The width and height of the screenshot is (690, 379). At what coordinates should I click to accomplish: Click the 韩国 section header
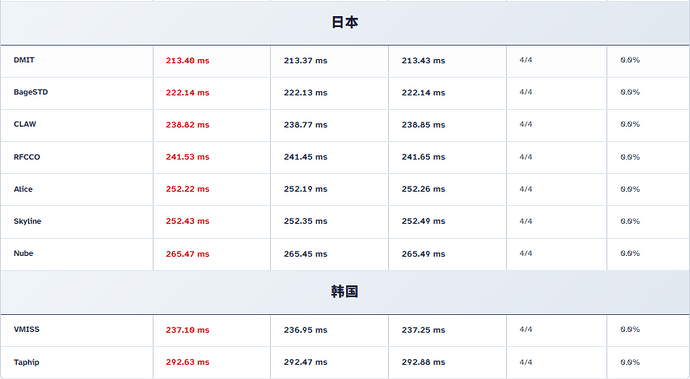[x=345, y=291]
